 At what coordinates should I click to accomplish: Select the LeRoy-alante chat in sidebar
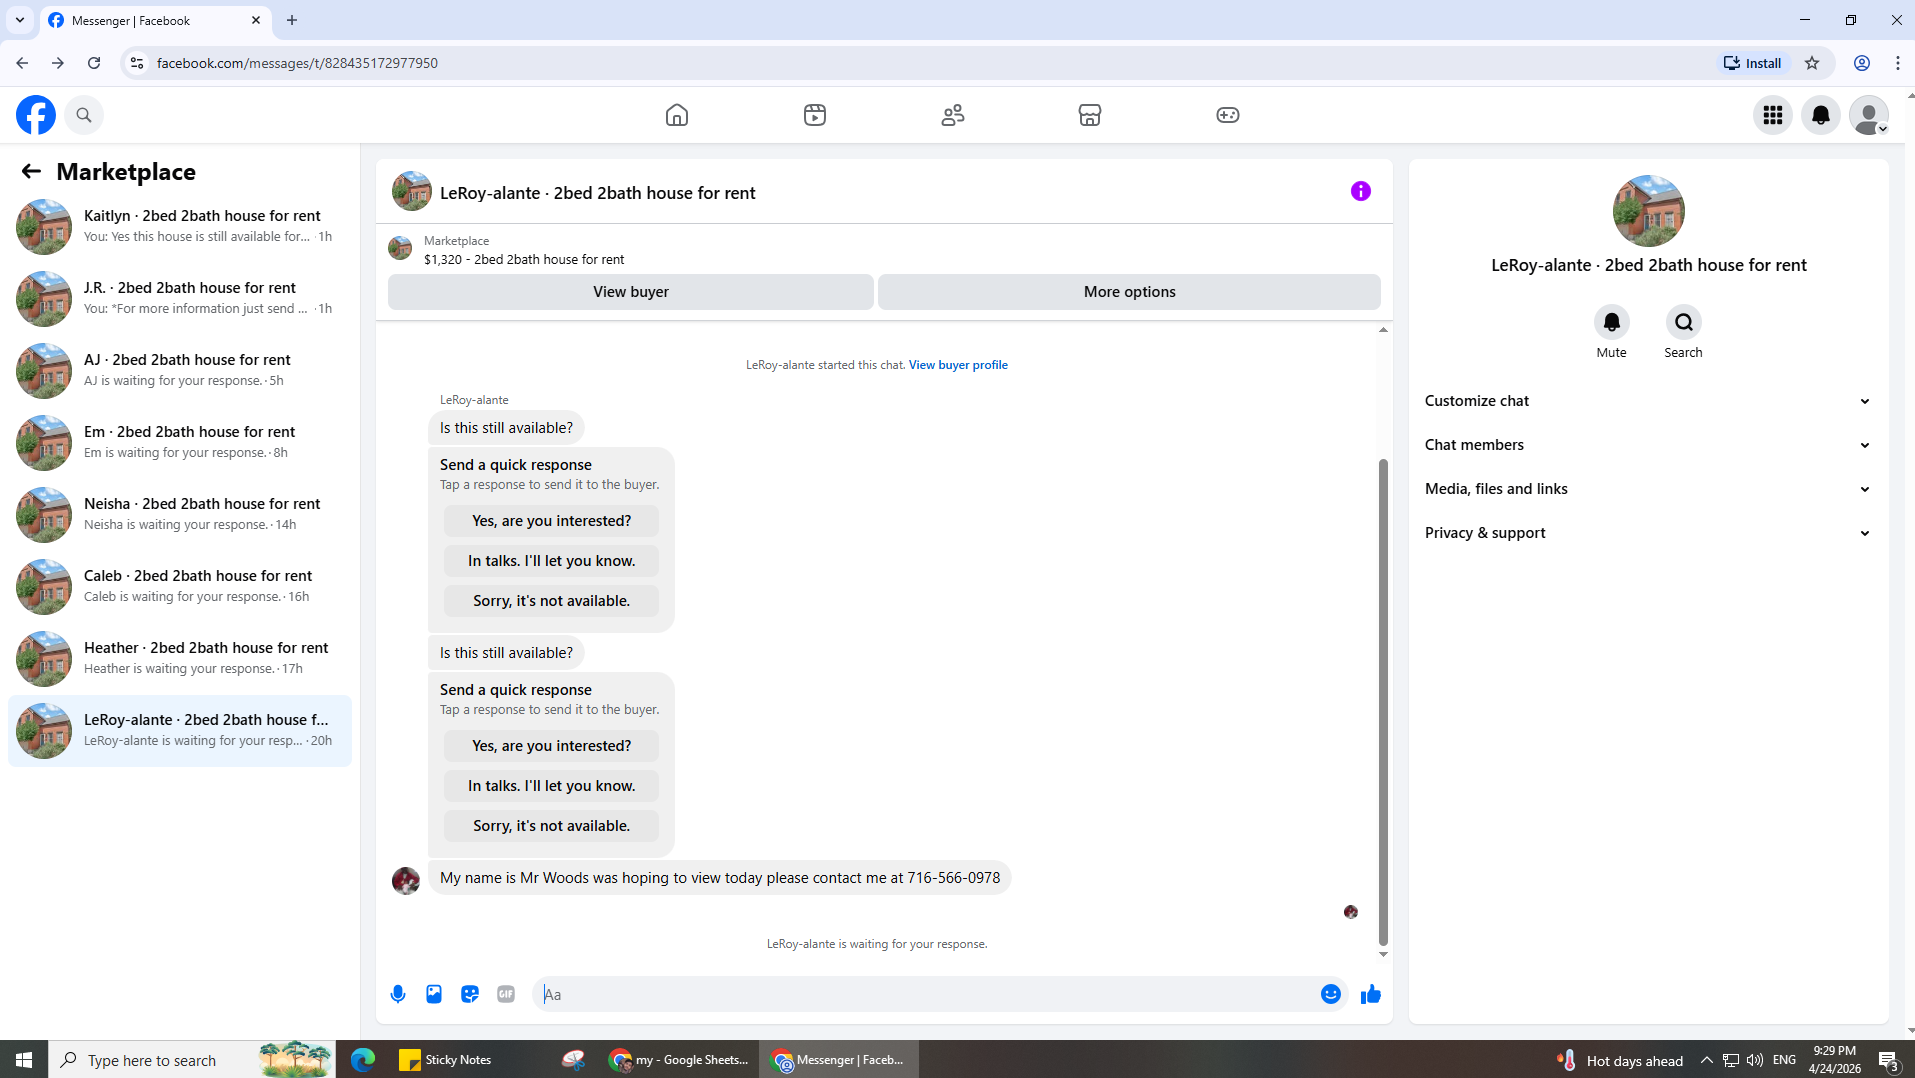(x=180, y=730)
